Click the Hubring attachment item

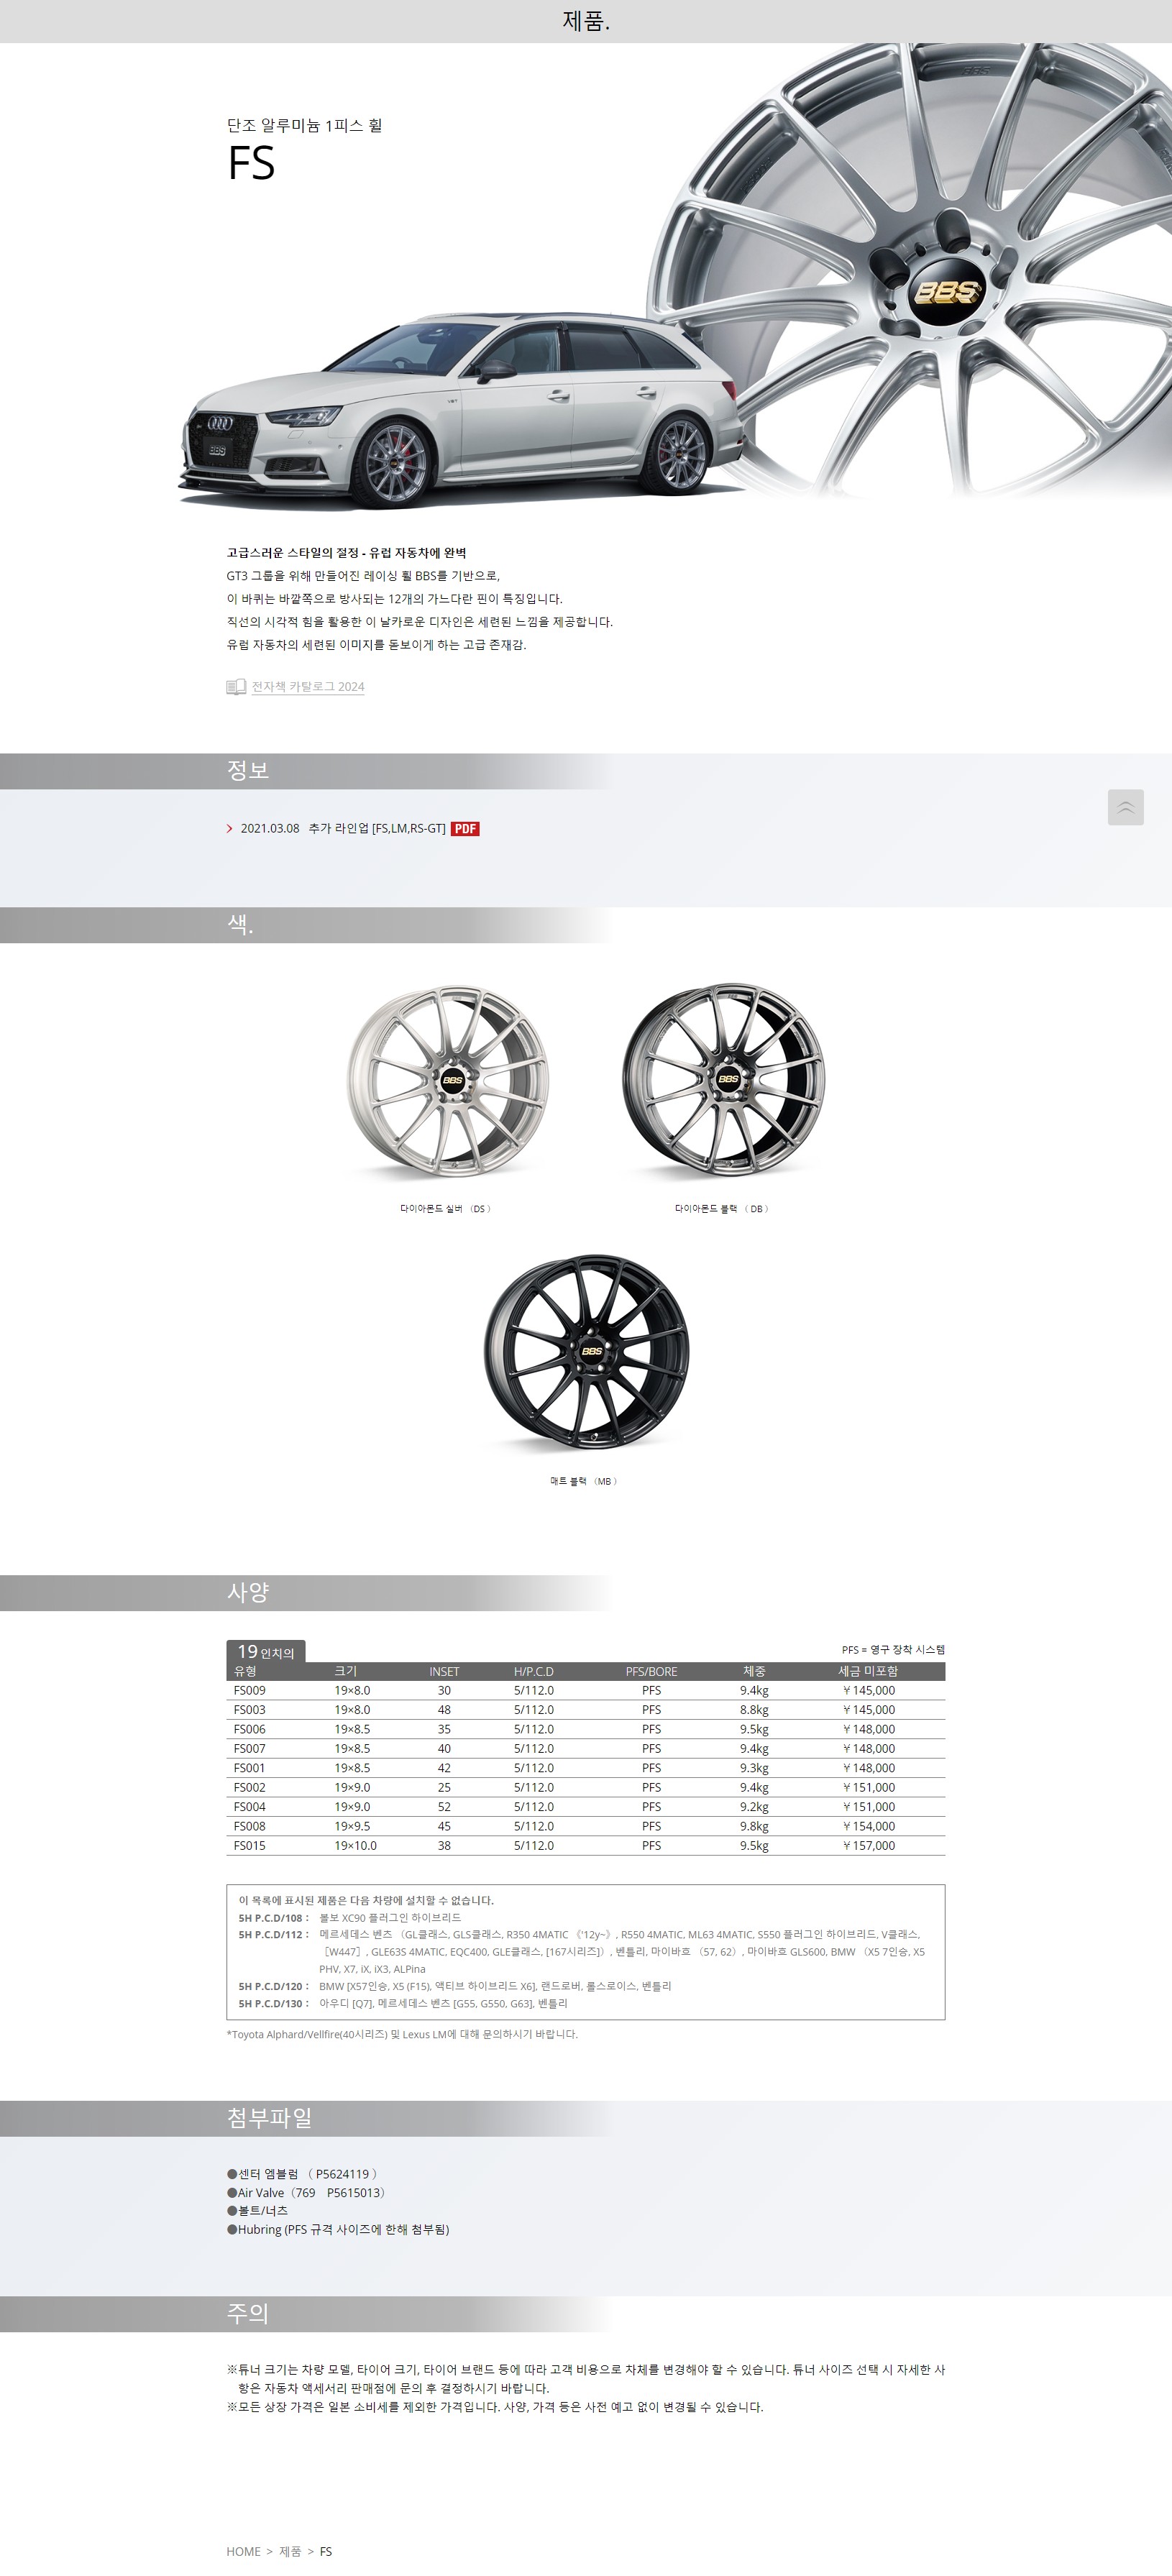coord(338,2229)
